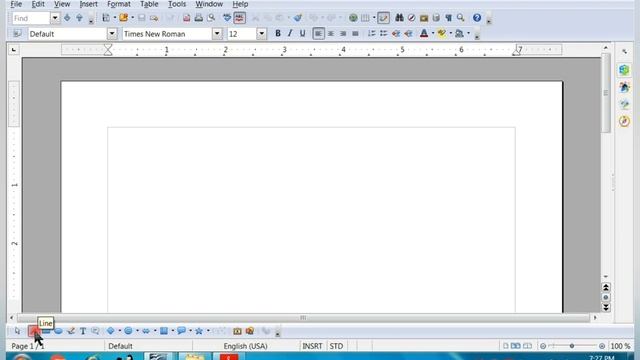The image size is (640, 360).
Task: Click the zoom slider handle in status bar
Action: tap(572, 346)
